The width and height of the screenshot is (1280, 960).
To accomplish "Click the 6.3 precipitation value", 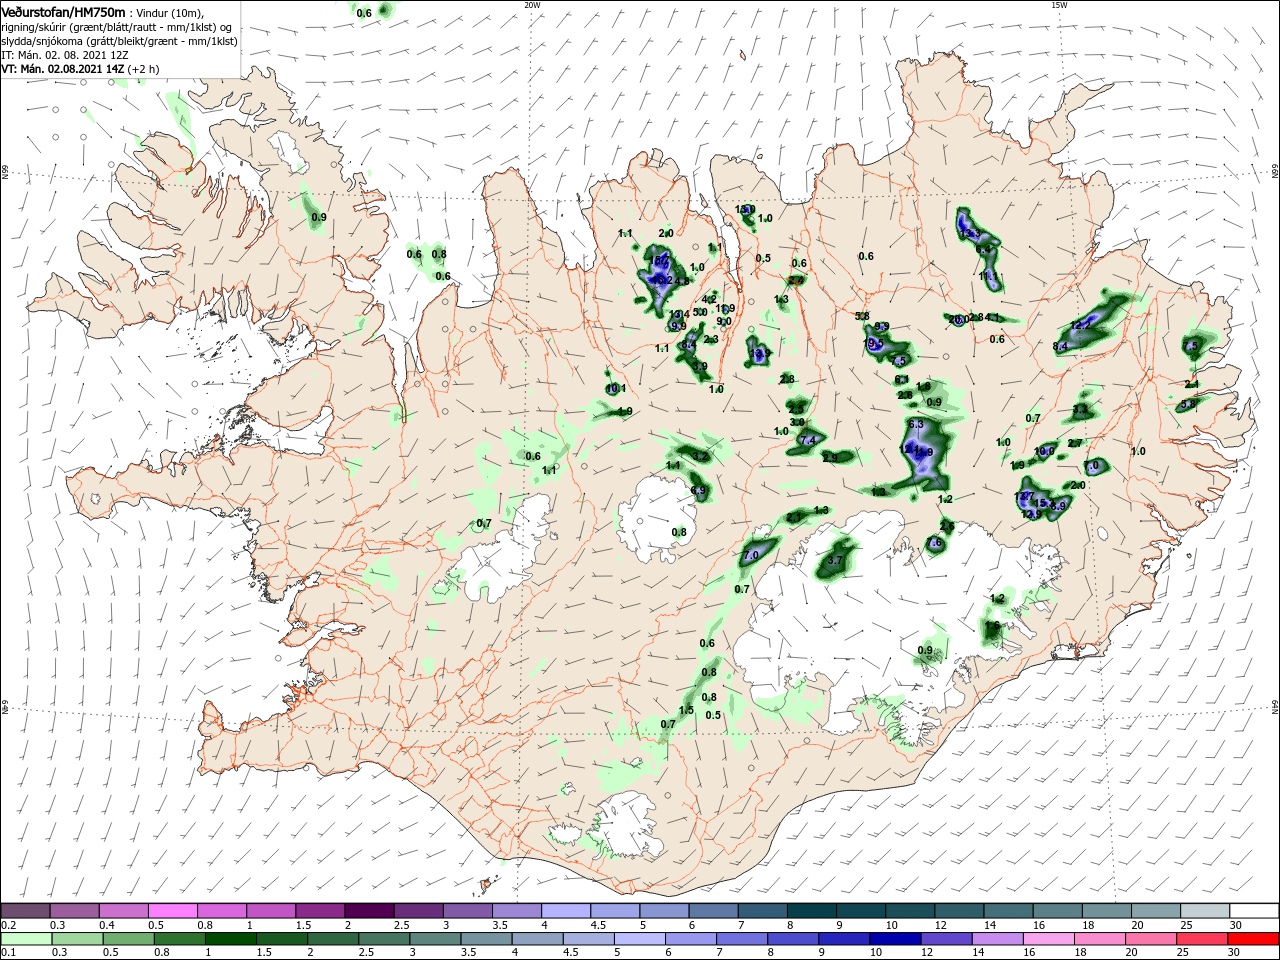I will coord(916,424).
